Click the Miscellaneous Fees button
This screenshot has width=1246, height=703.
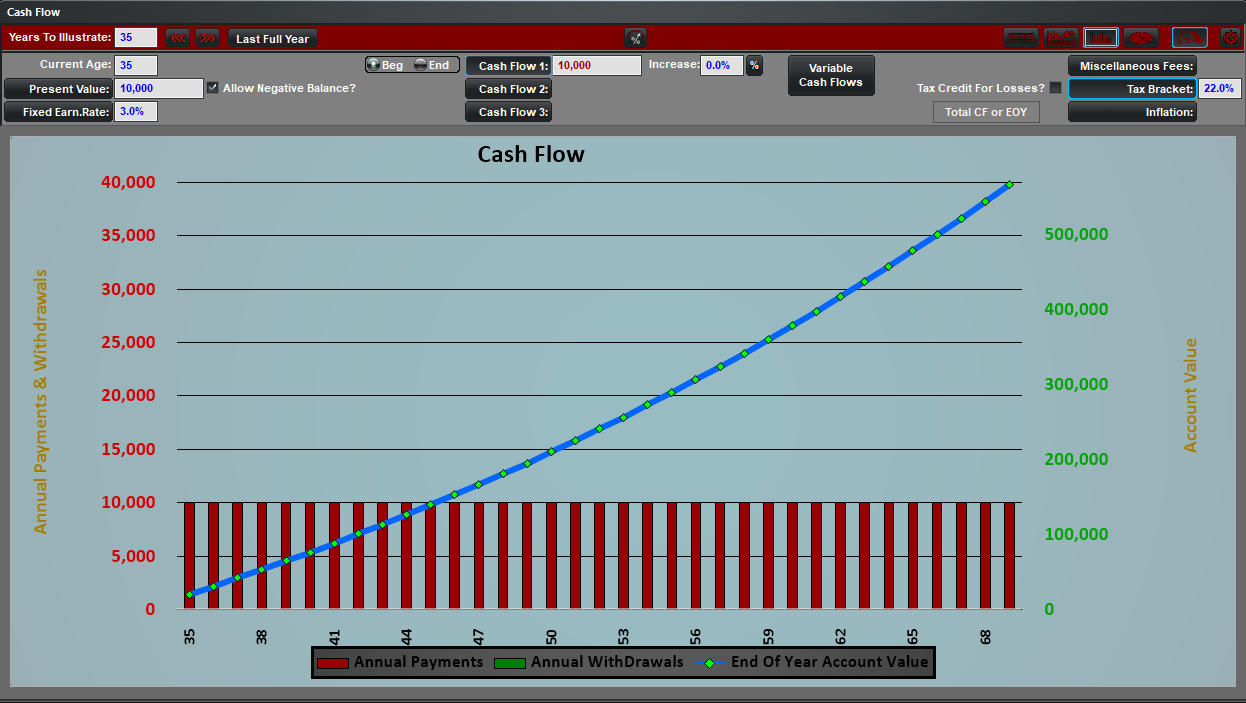(1132, 66)
